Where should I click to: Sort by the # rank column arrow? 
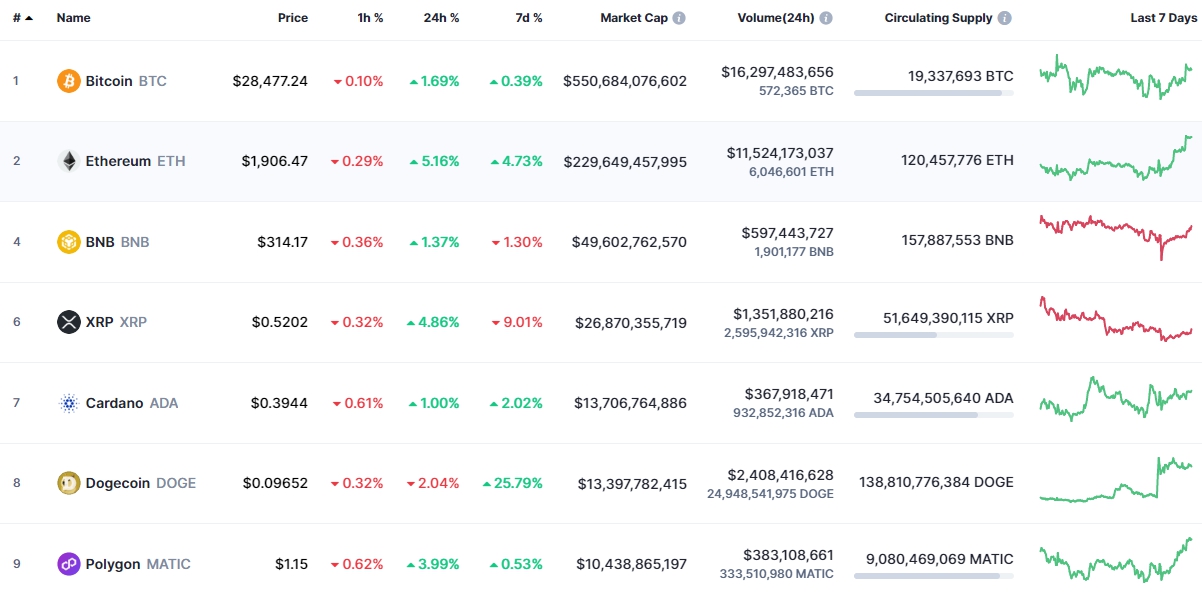tap(29, 18)
